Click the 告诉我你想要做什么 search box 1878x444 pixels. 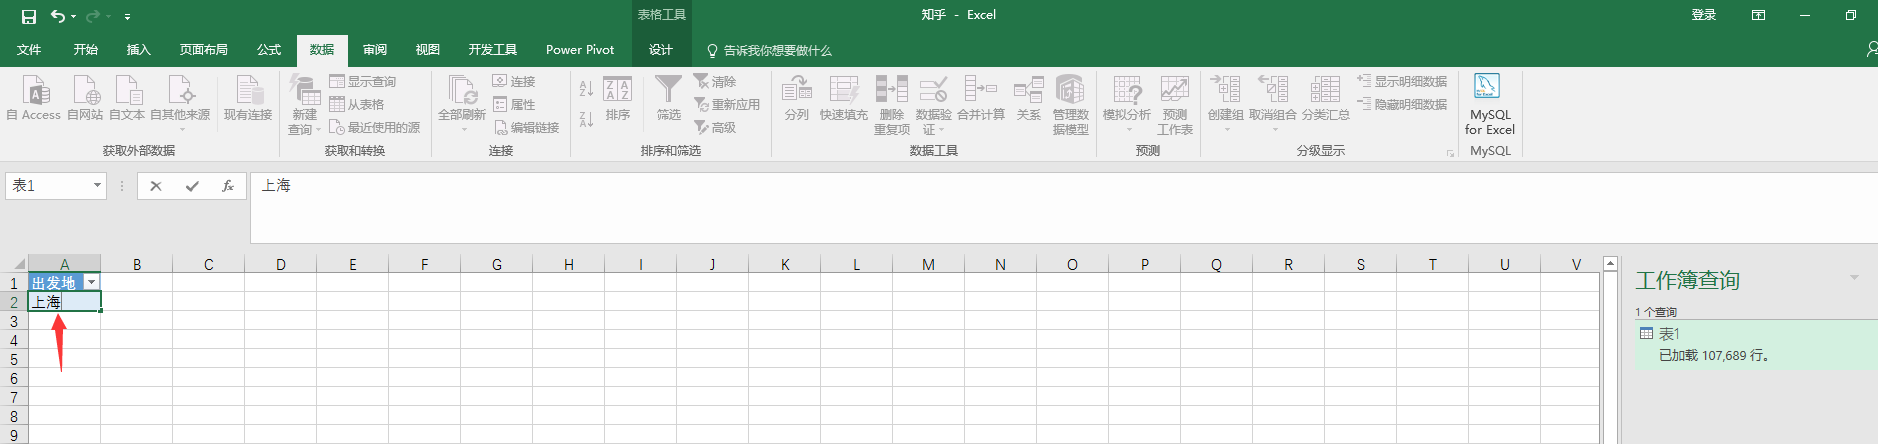click(x=769, y=50)
